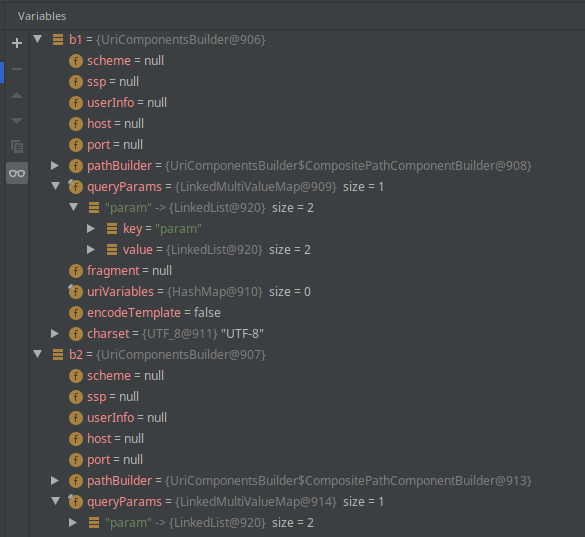Click the duplicate watch icon
Image resolution: width=585 pixels, height=537 pixels.
click(17, 146)
